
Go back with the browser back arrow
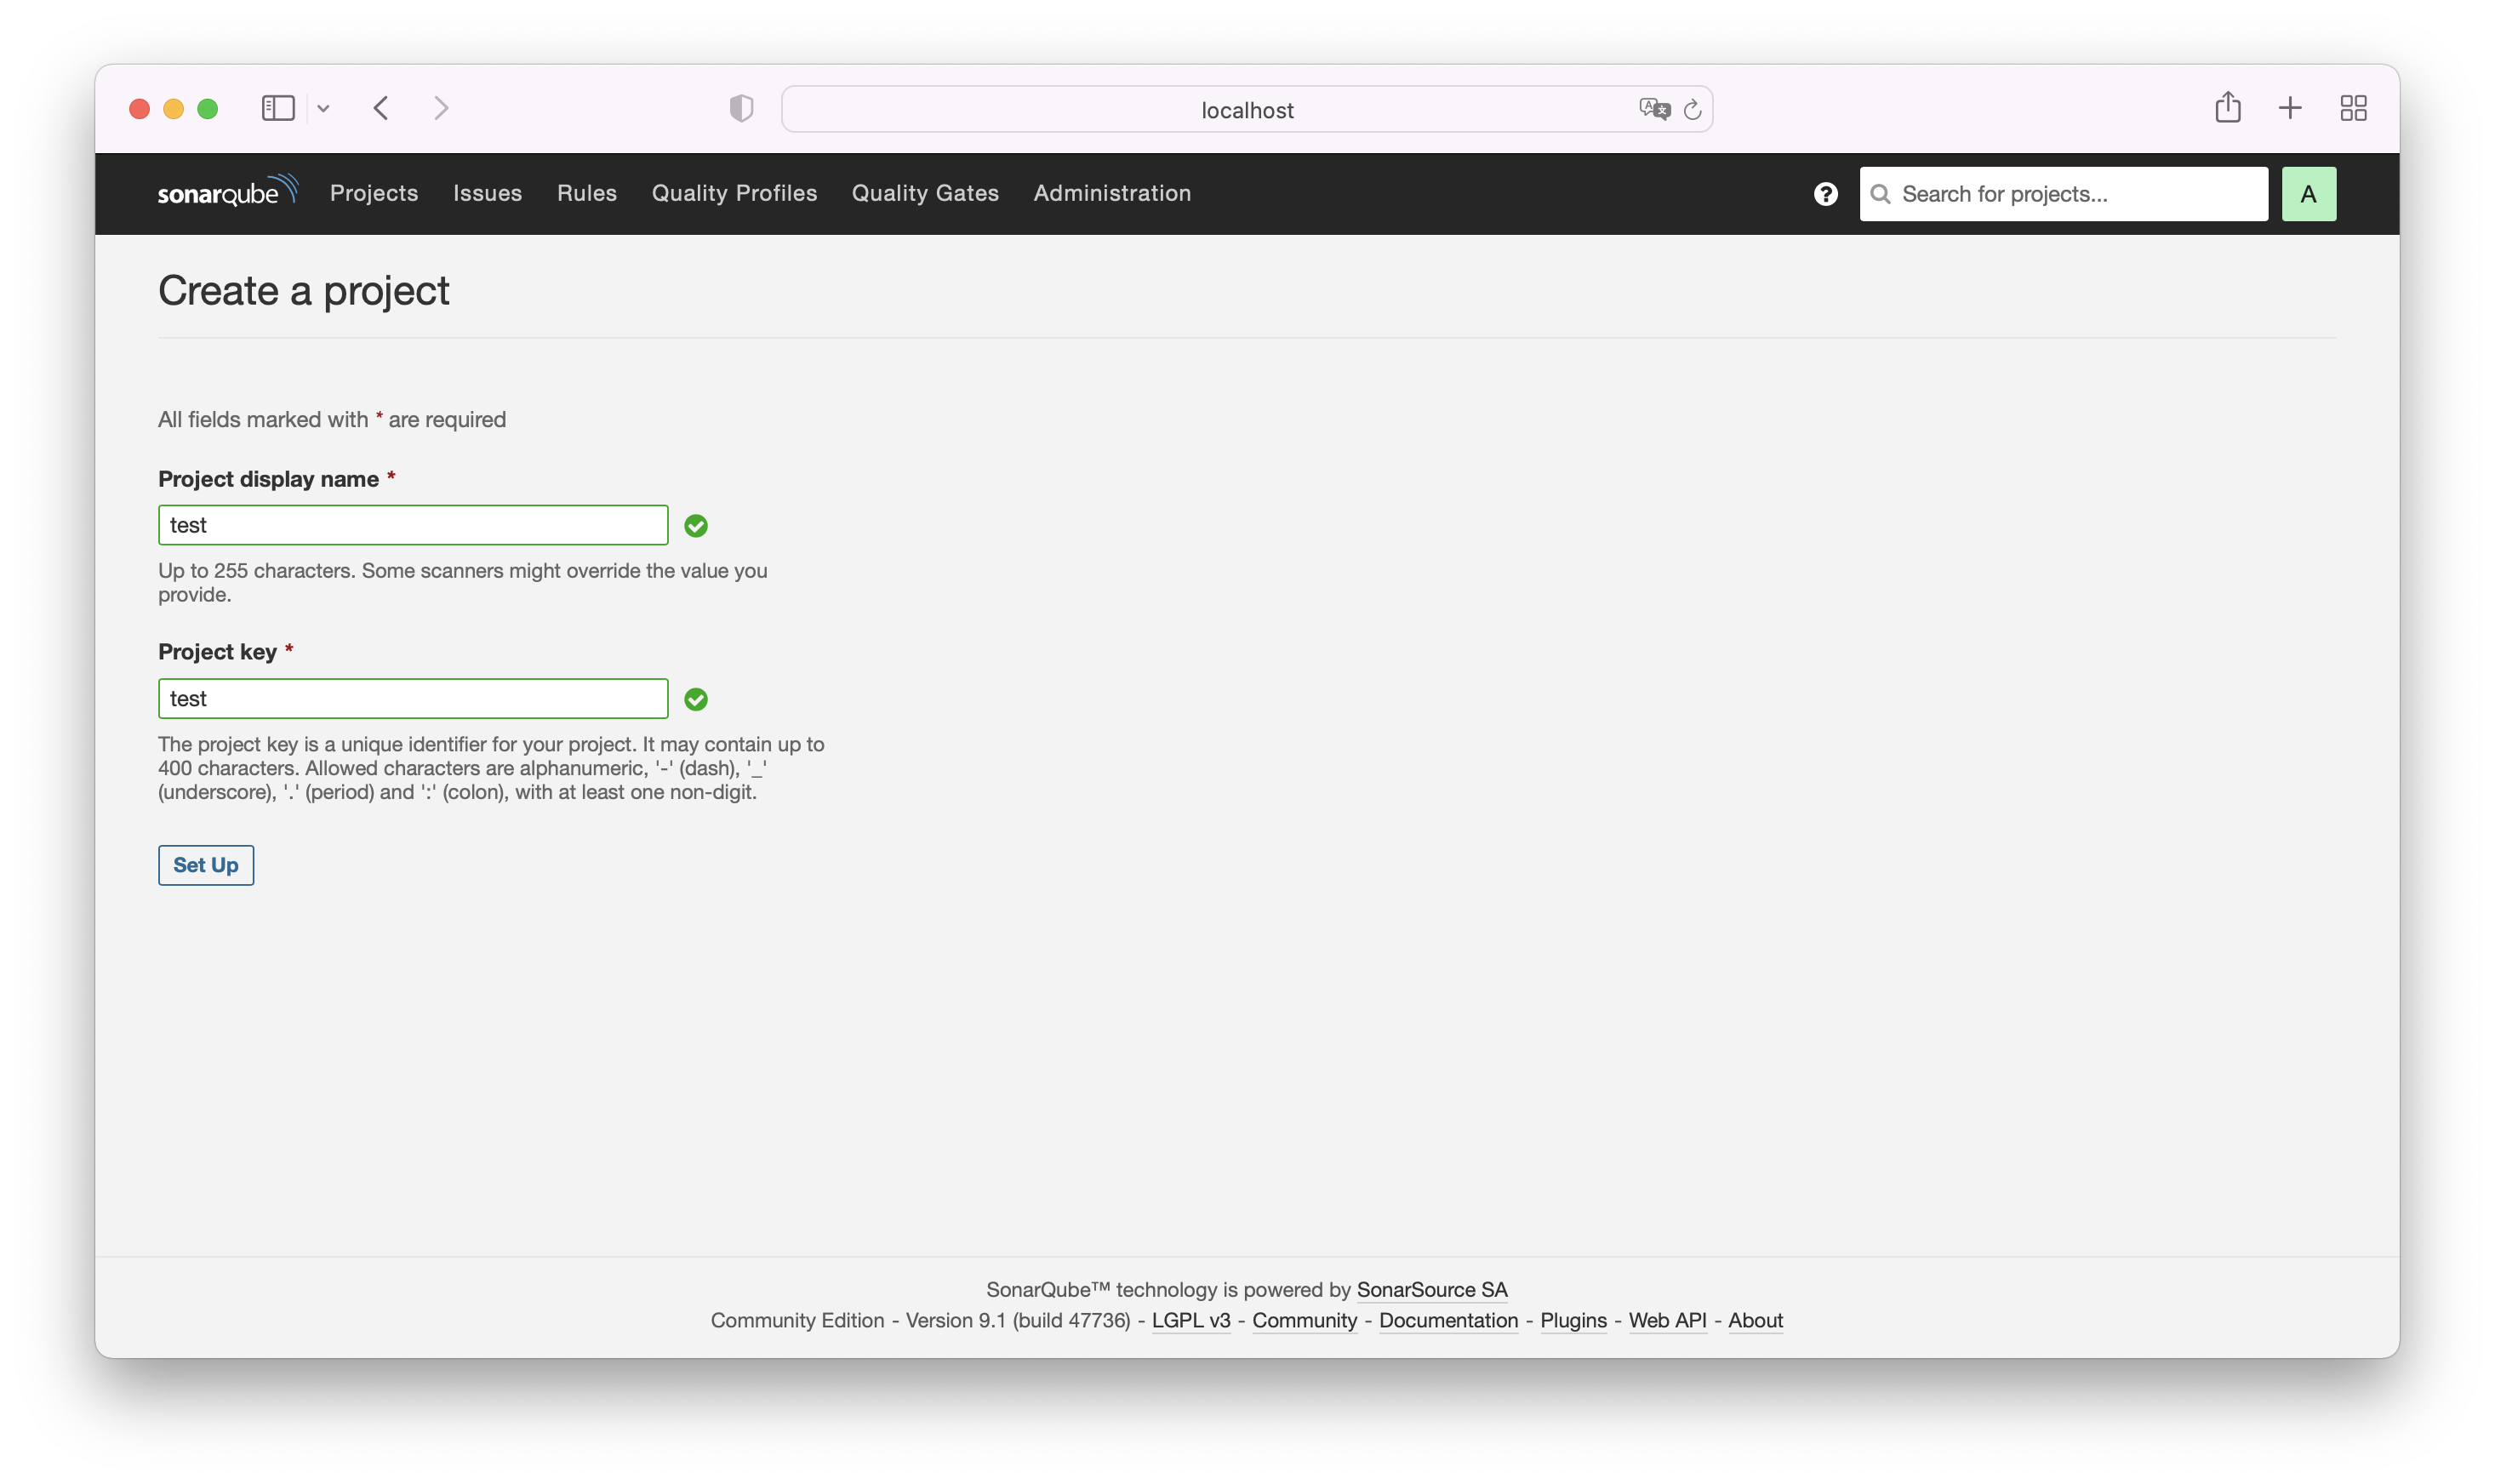coord(381,108)
